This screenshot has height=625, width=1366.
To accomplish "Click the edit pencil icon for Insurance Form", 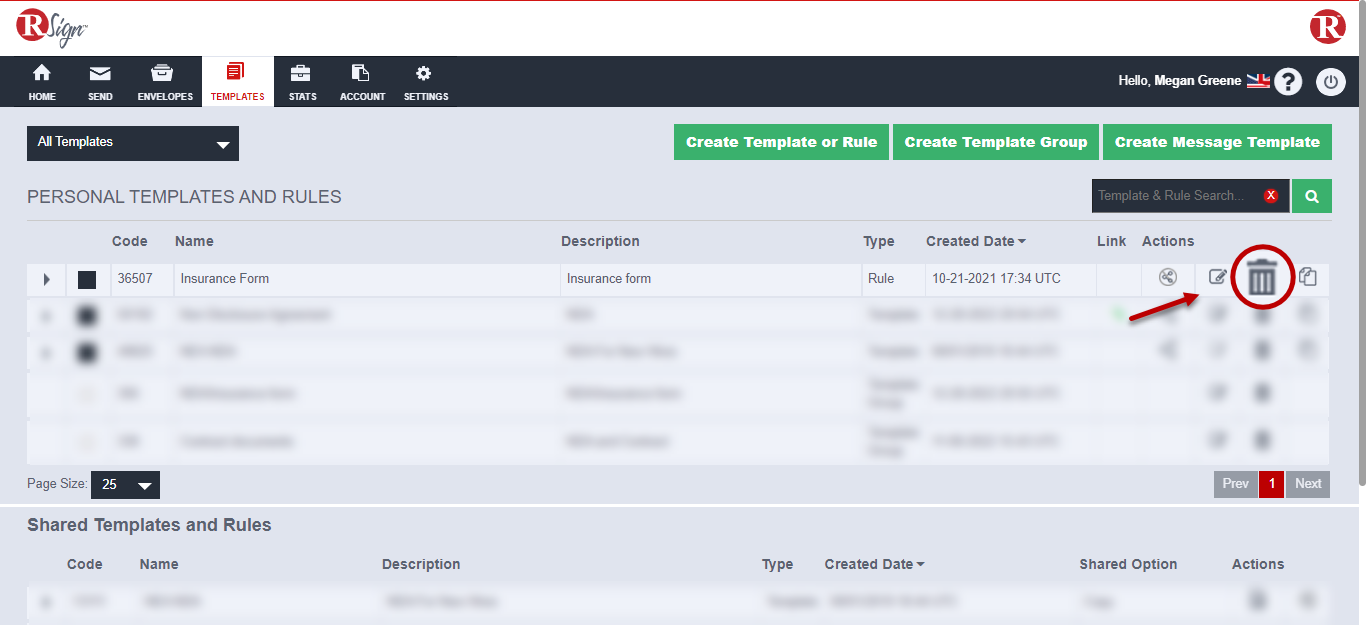I will pos(1217,277).
